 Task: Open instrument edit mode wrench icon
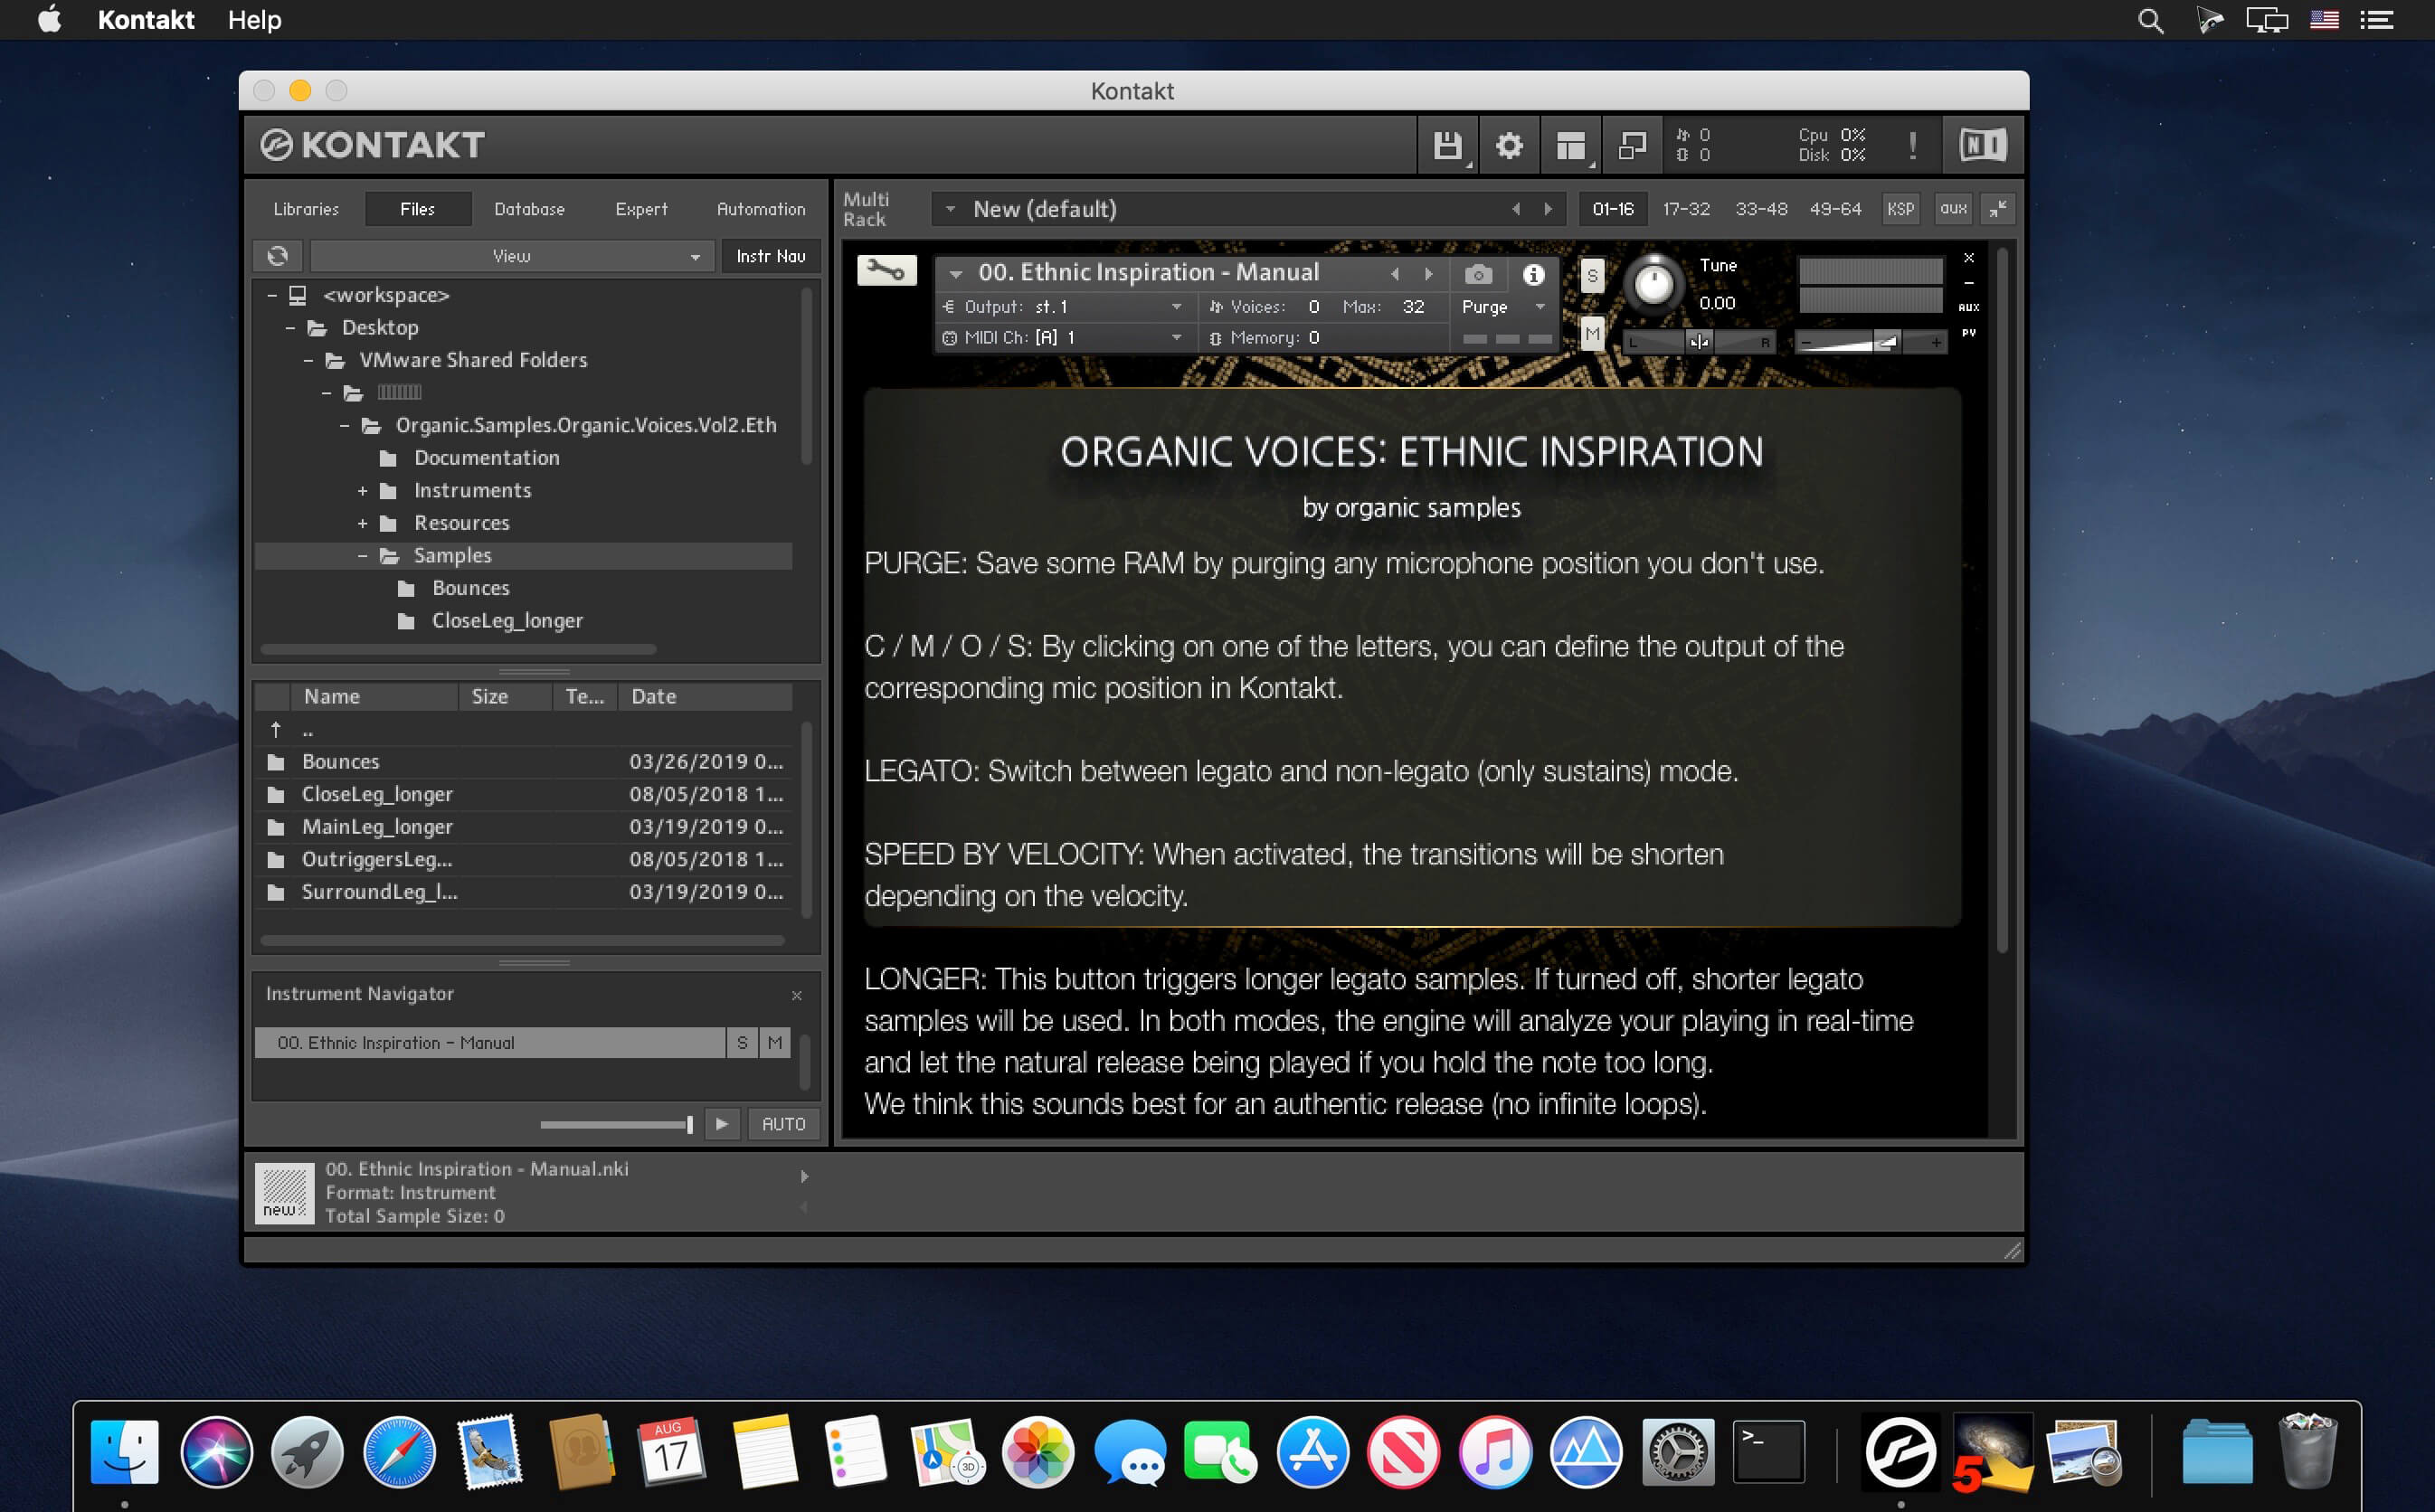coord(886,270)
